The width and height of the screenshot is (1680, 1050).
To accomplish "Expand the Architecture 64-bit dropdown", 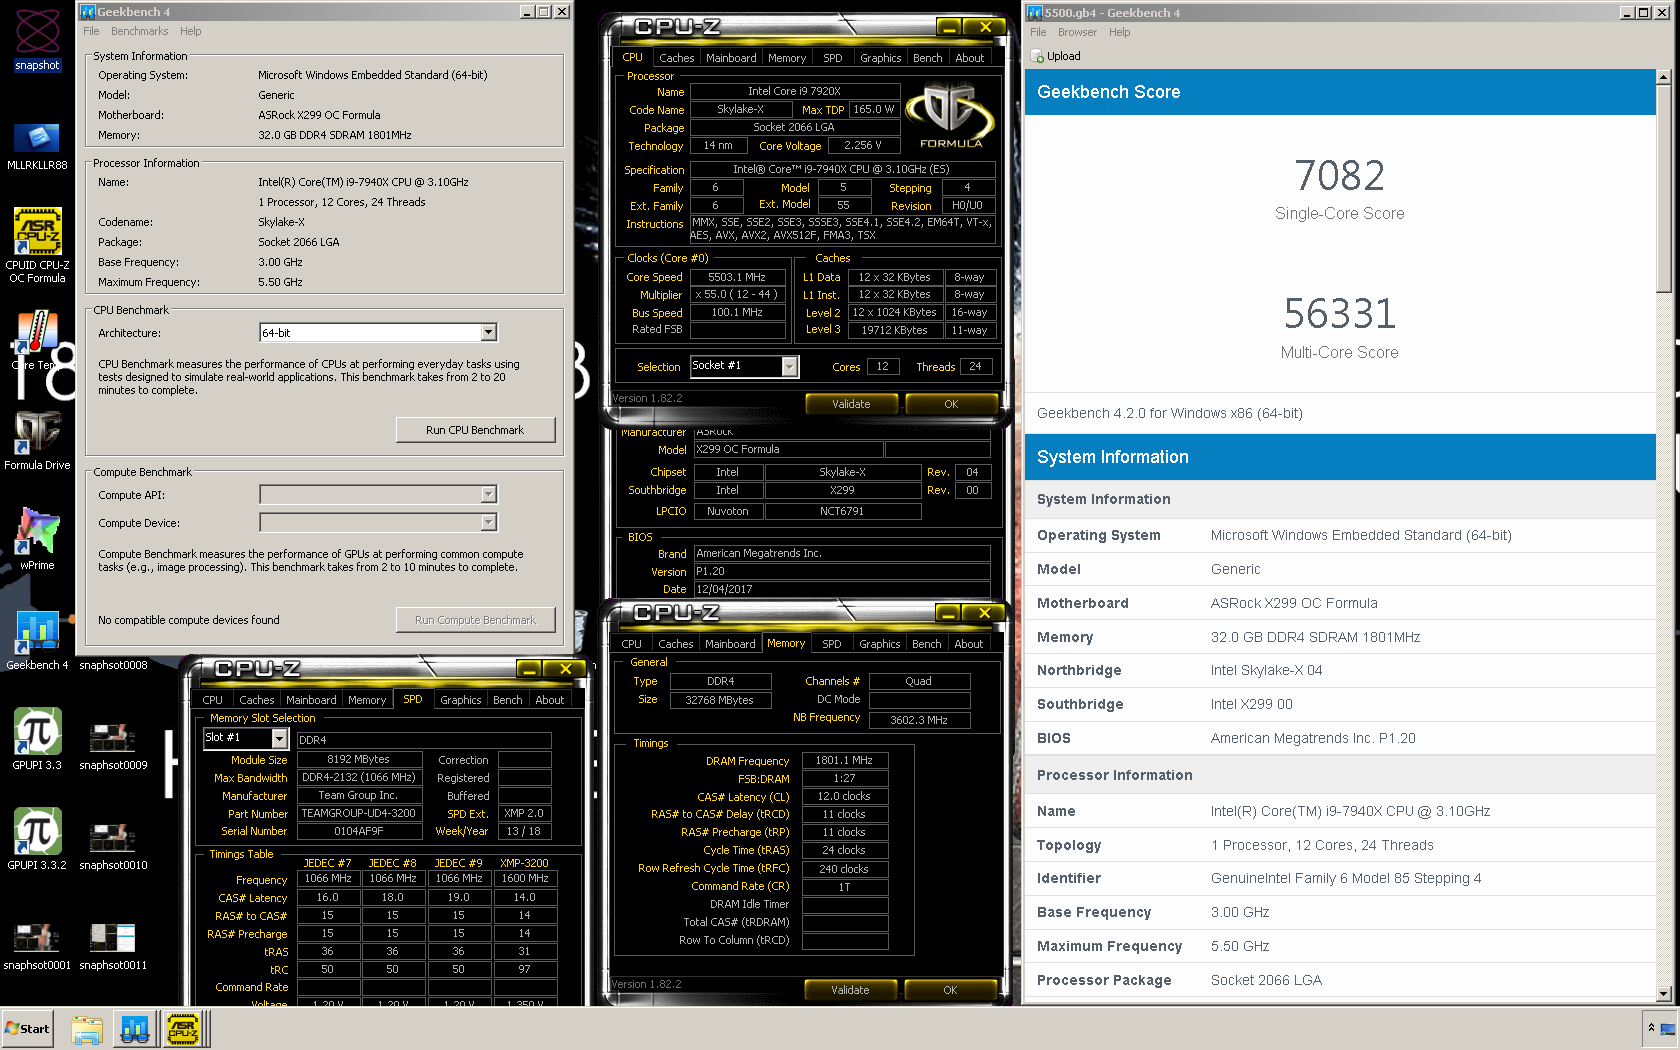I will (488, 332).
